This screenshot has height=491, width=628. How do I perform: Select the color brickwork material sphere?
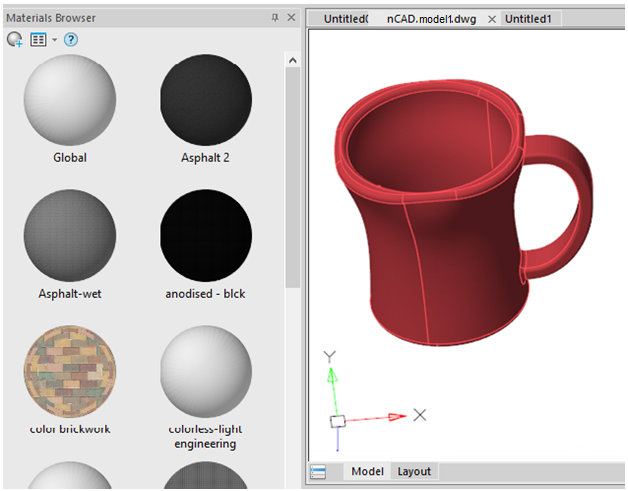tap(70, 371)
